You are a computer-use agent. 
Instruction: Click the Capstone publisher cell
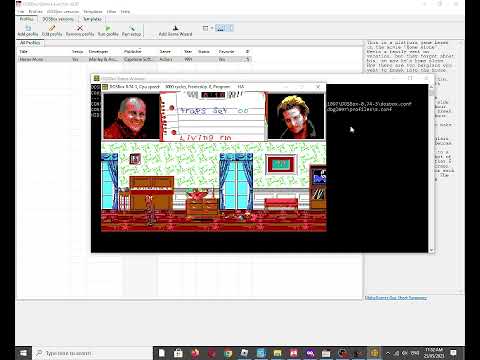pos(138,59)
